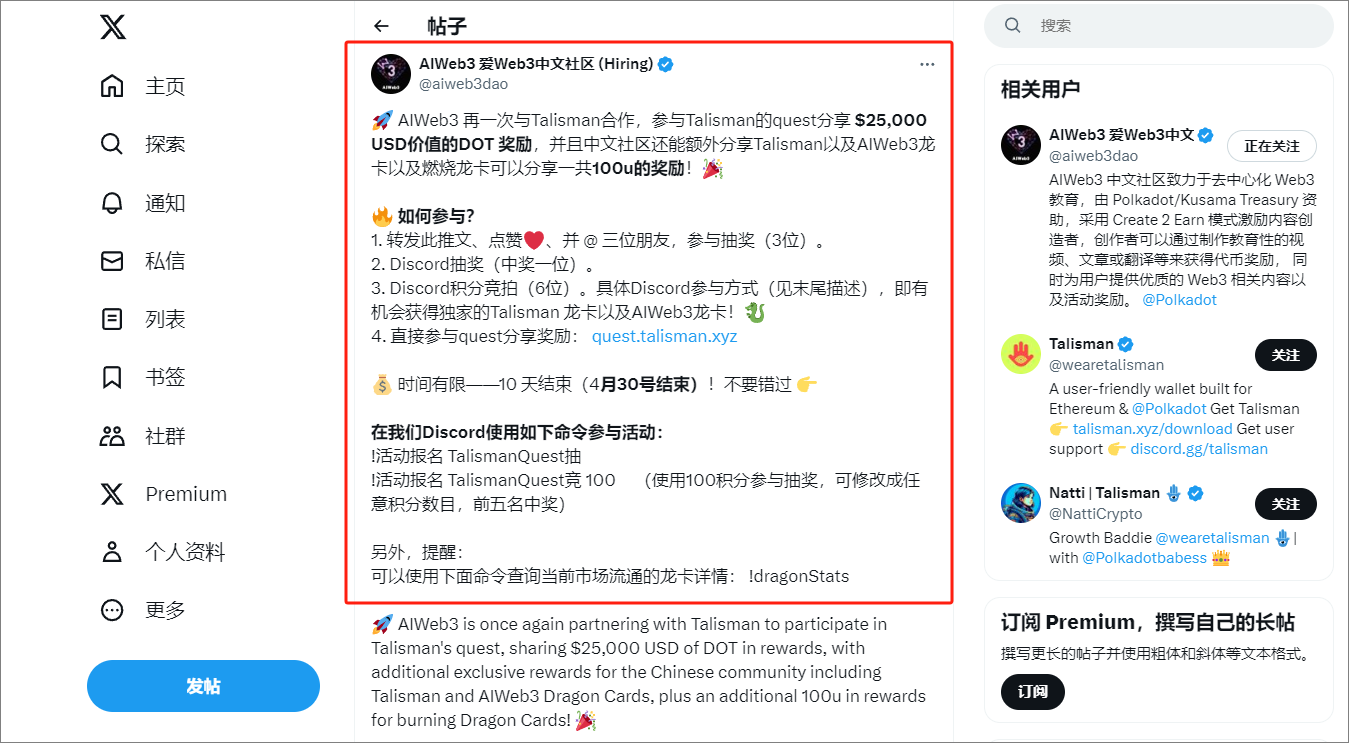Click the 搜索 search input field
Image resolution: width=1349 pixels, height=743 pixels.
click(x=1159, y=25)
